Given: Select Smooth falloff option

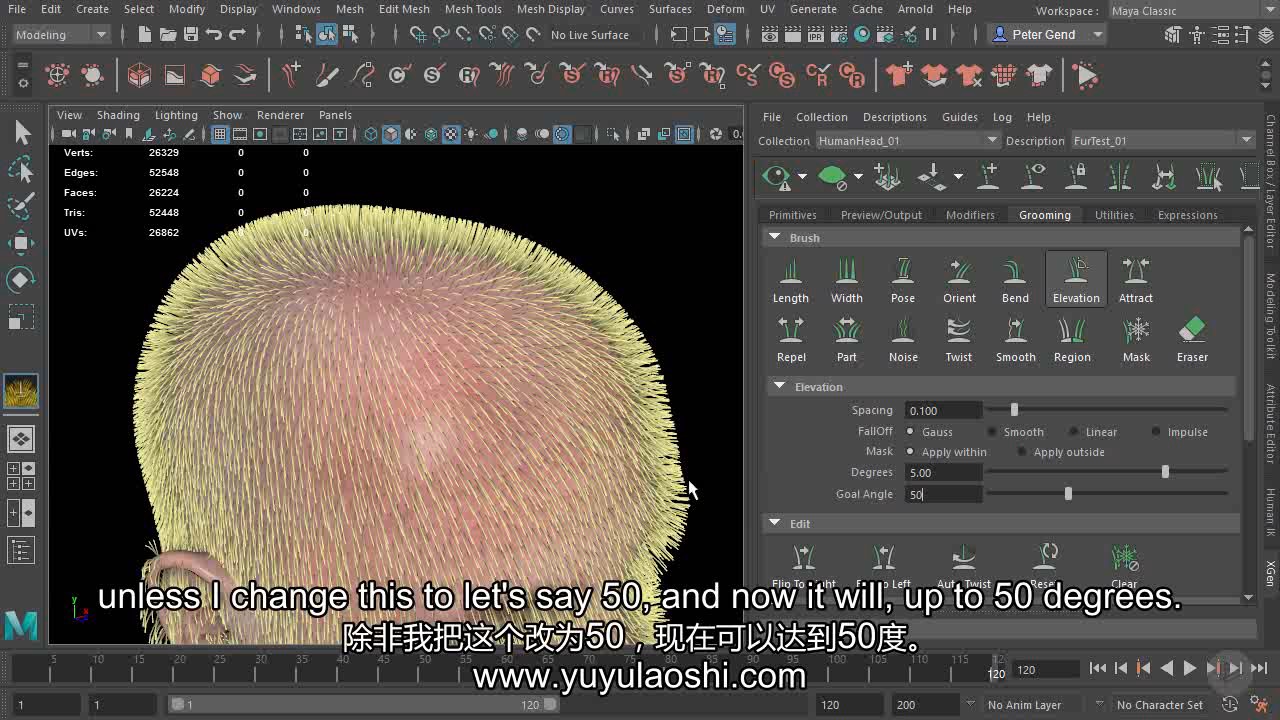Looking at the screenshot, I should 1015,432.
